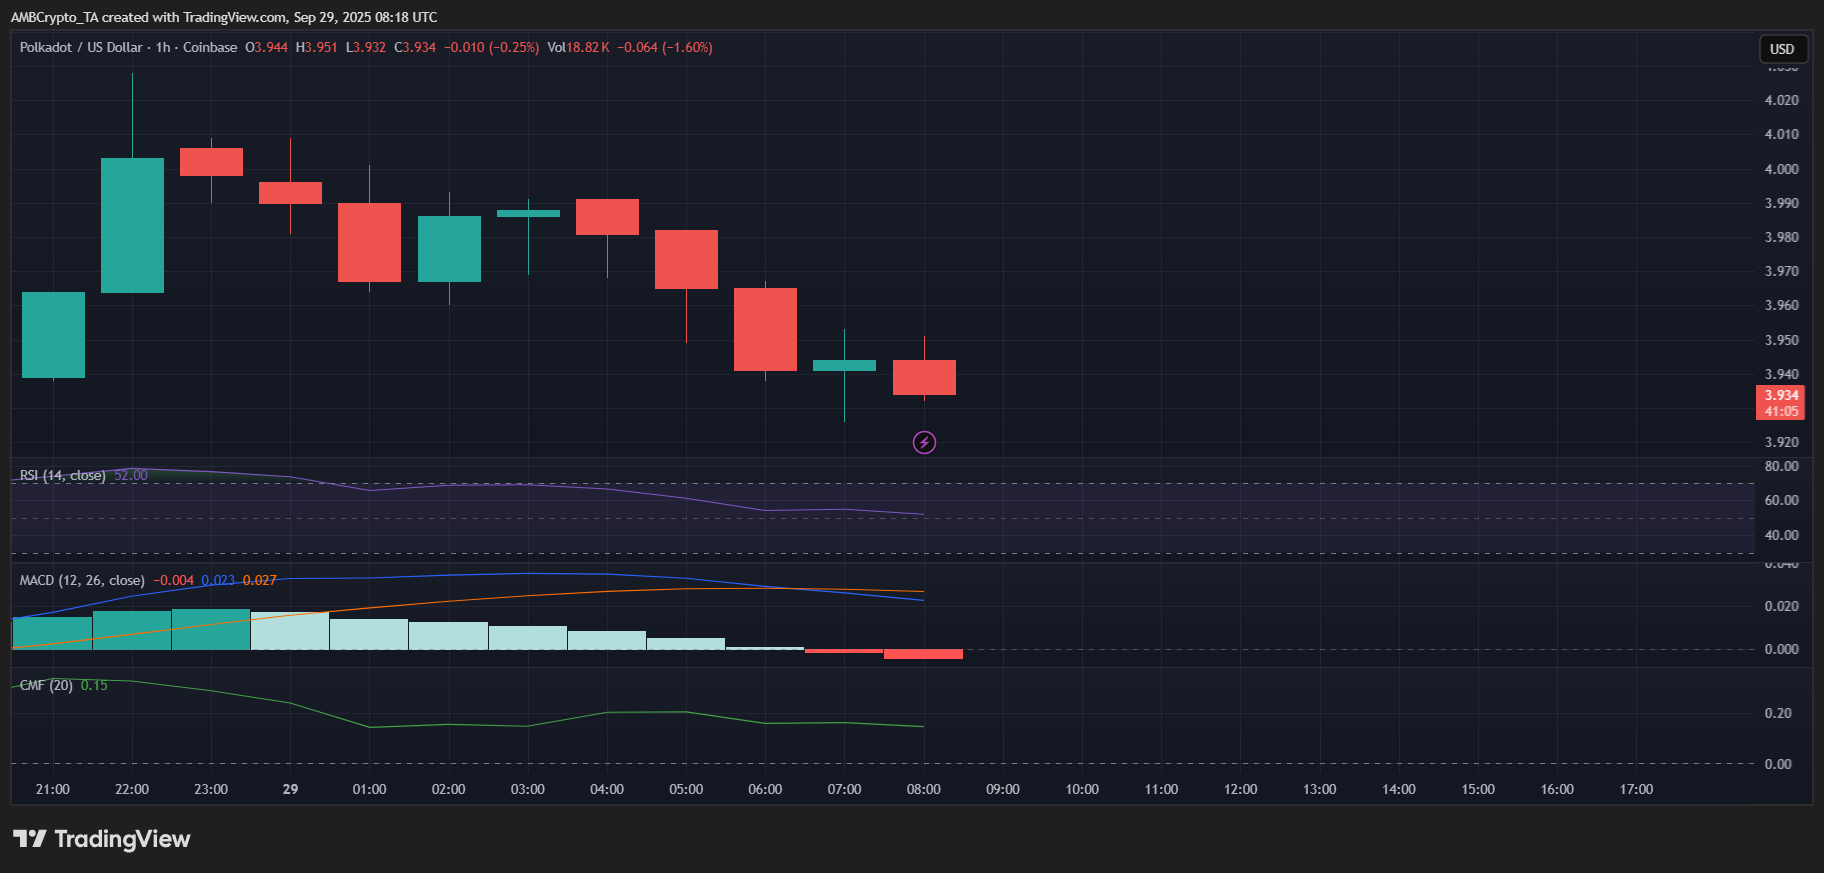Click the tall green candle at 22:00
1824x873 pixels.
(132, 225)
